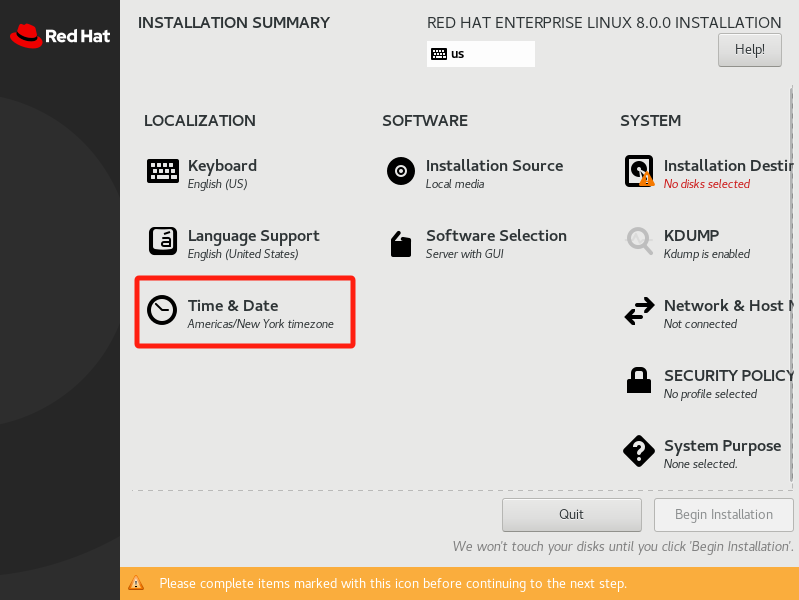Click the Quit button
The height and width of the screenshot is (600, 799).
tap(572, 514)
